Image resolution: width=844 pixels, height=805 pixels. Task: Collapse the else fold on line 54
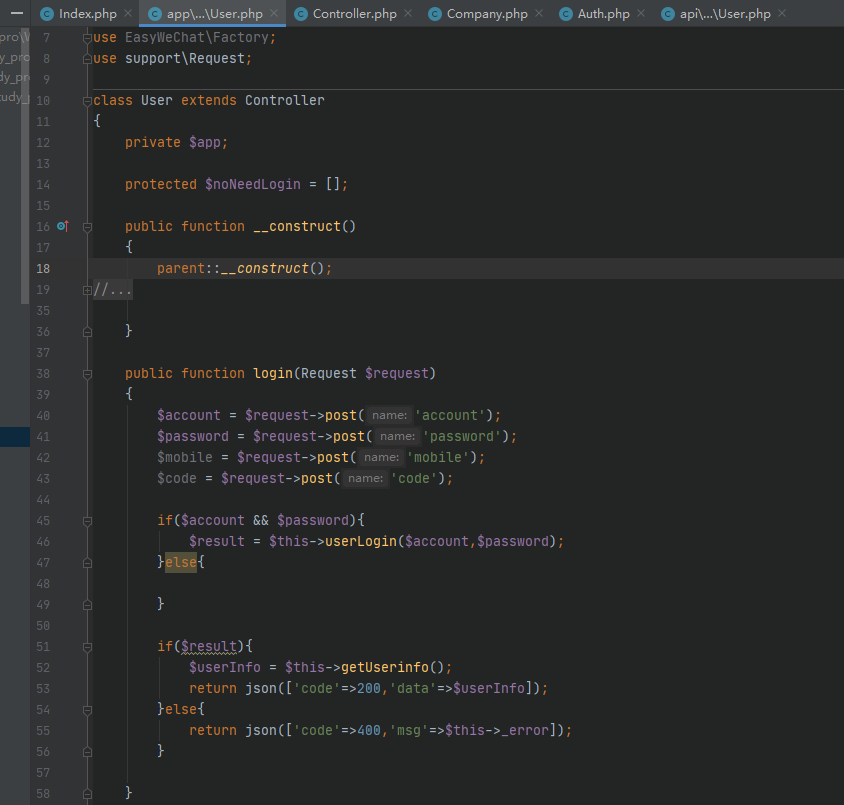87,710
